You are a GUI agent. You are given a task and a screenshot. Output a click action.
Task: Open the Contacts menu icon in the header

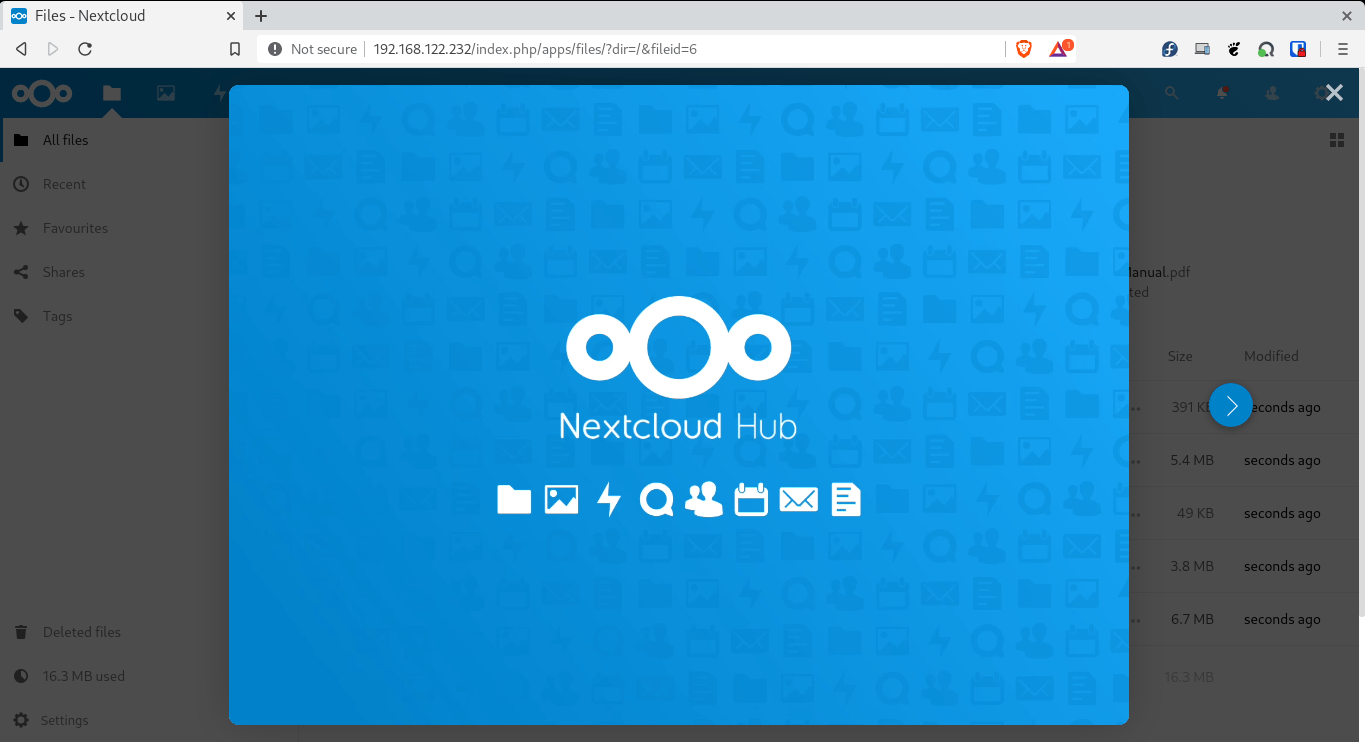pos(1272,93)
